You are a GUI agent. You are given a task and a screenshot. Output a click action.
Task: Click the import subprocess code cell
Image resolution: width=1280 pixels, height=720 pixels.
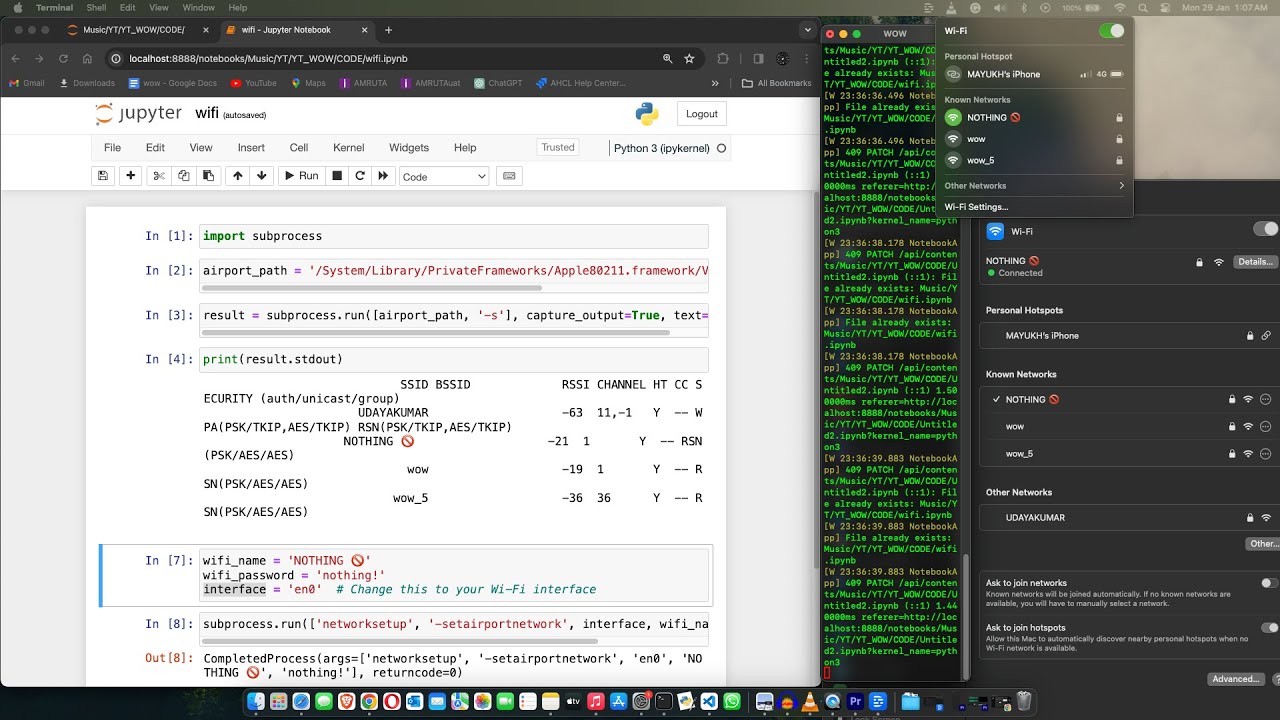pyautogui.click(x=454, y=236)
